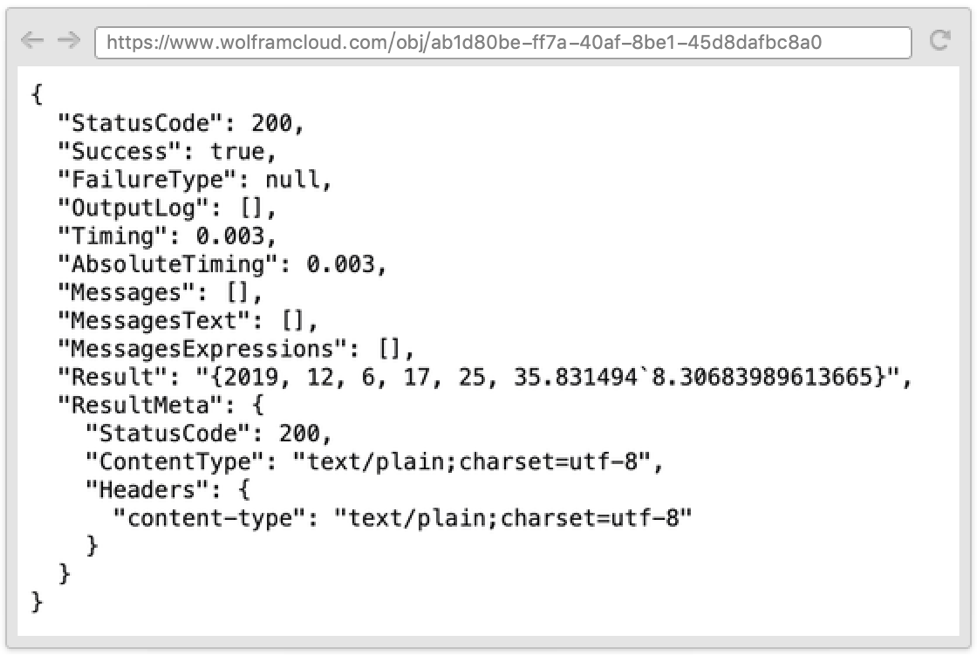Screen dimensions: 979x657
Task: Click the "content-type" header line
Action: tap(402, 517)
